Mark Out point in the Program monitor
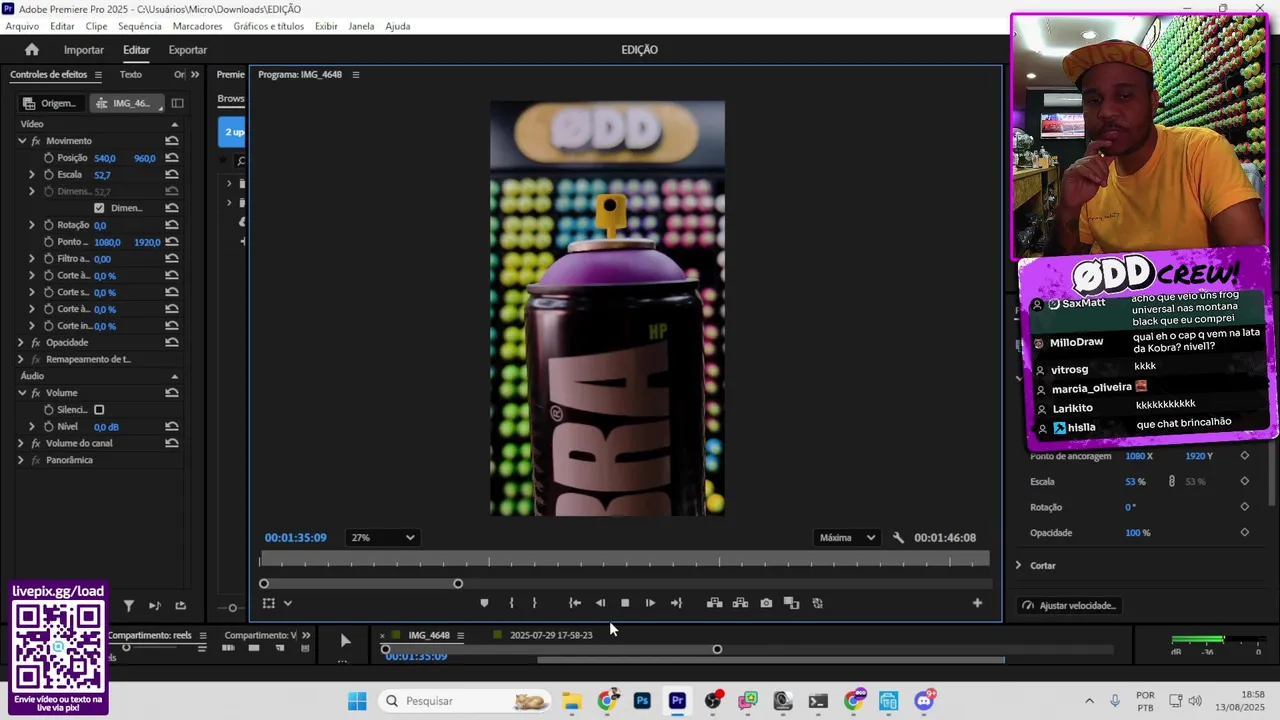Screen dimensions: 1280x720 (x=534, y=603)
